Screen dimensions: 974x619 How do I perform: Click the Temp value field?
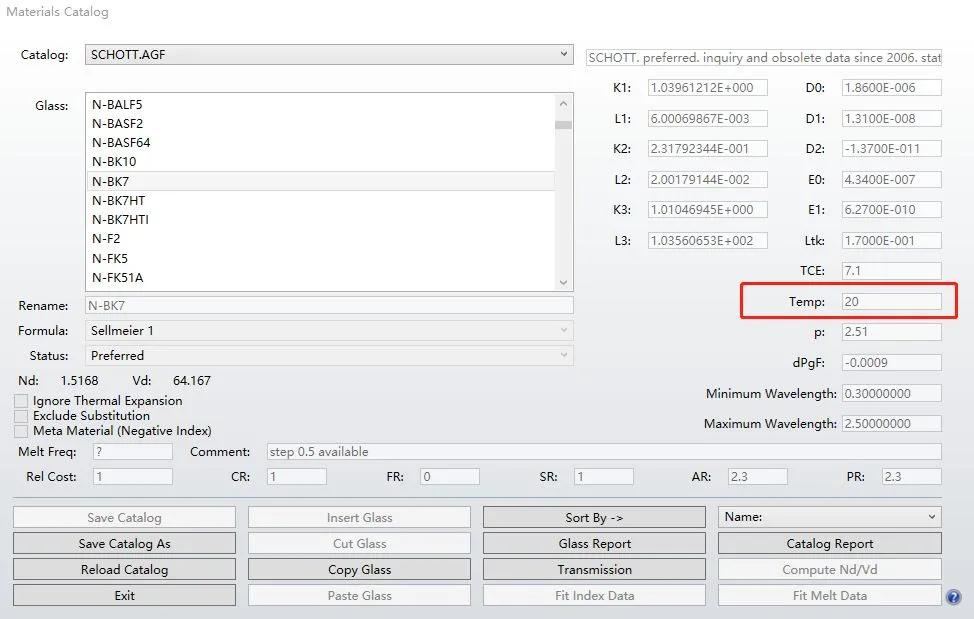pyautogui.click(x=891, y=301)
